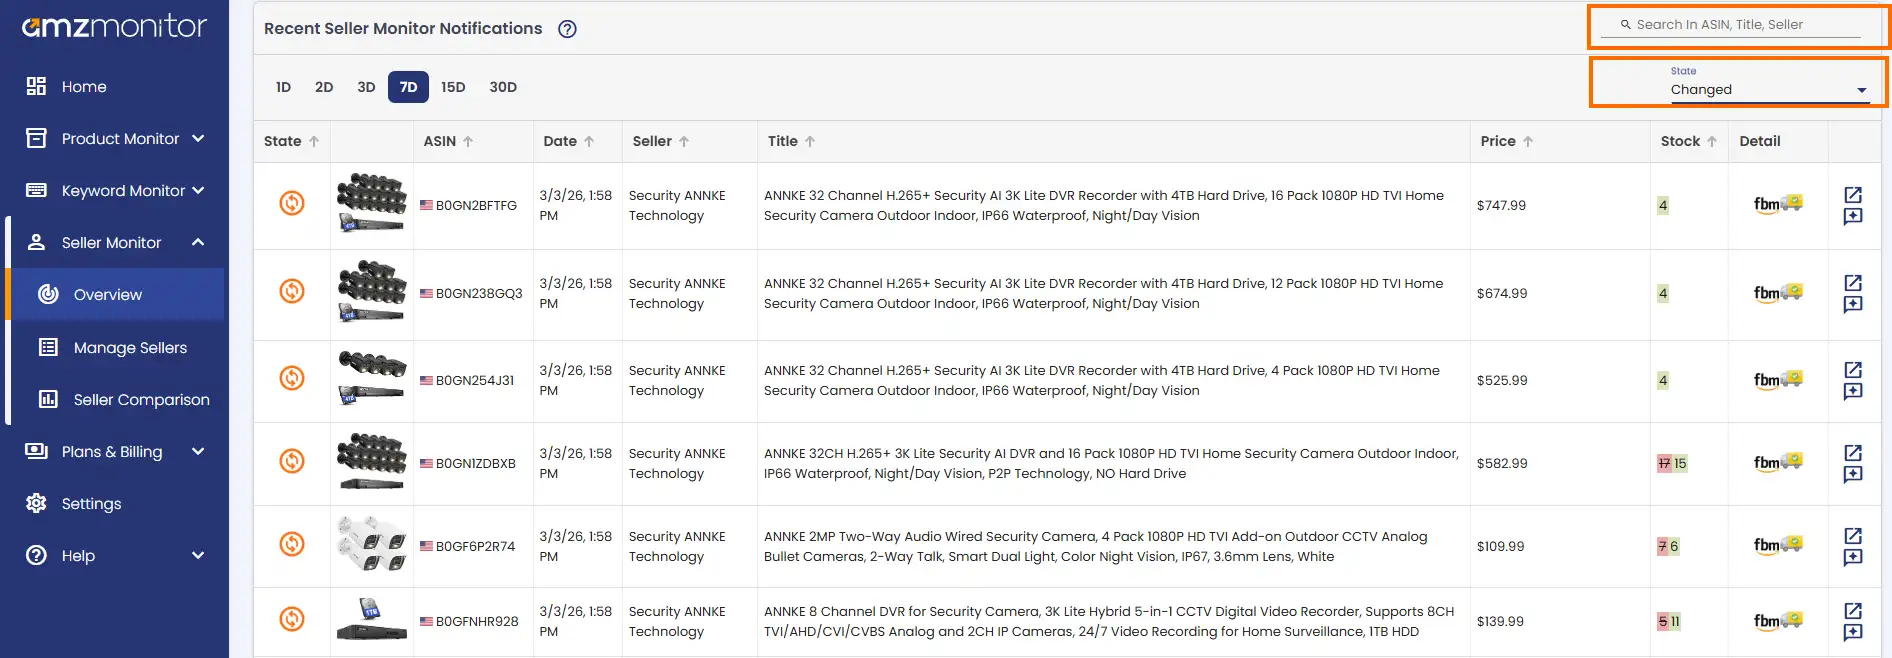This screenshot has width=1892, height=658.
Task: Expand the Help sidebar menu
Action: click(x=115, y=555)
